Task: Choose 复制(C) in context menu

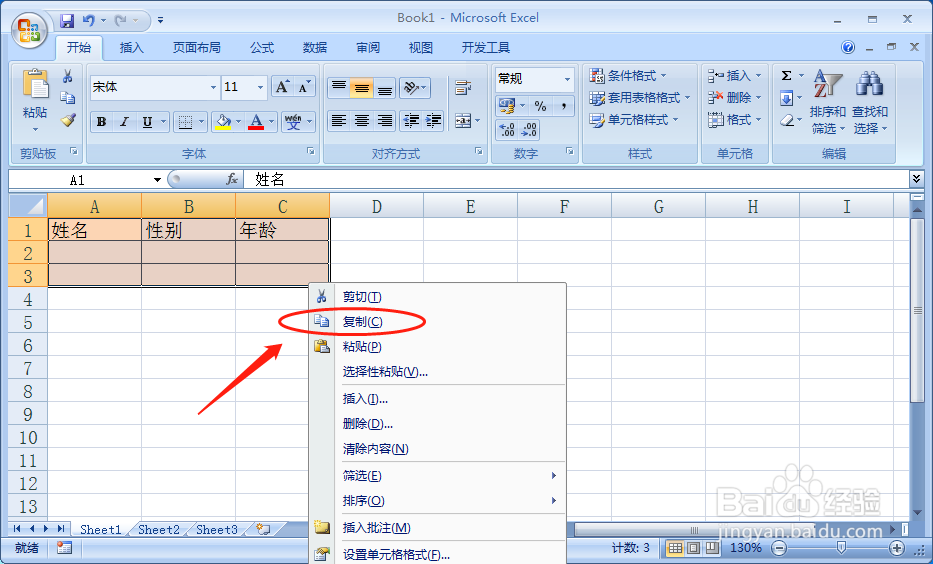Action: point(437,321)
